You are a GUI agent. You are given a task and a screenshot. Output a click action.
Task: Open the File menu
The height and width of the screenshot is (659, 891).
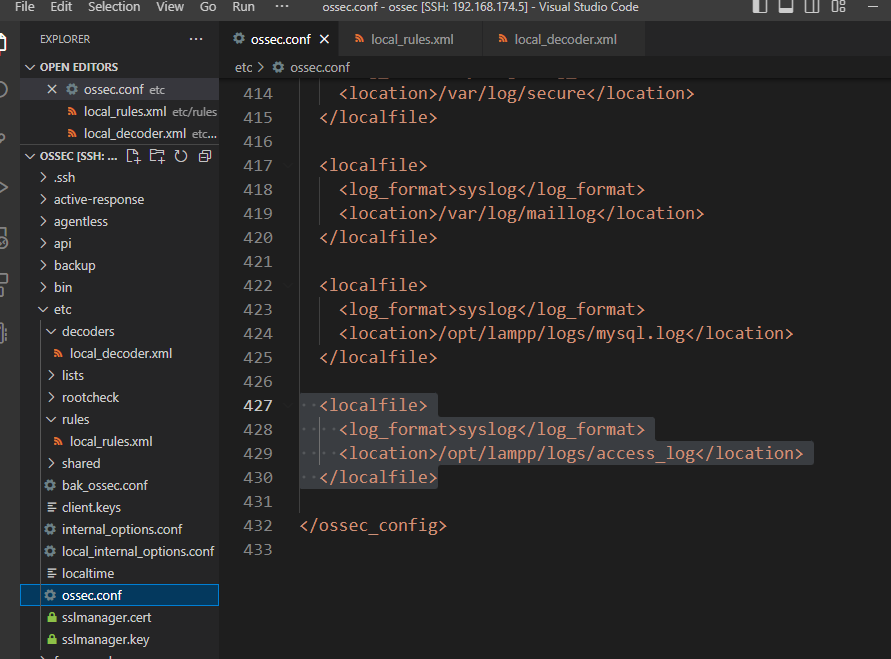tap(24, 7)
